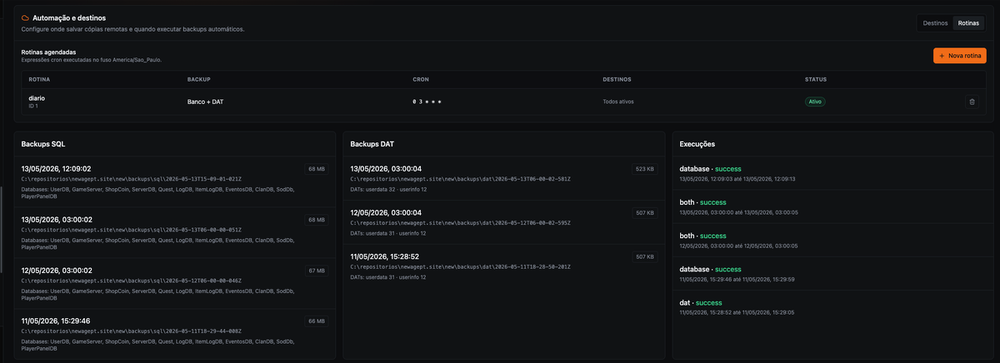
Task: Click the Backups SQL panel heading
Action: coord(43,144)
